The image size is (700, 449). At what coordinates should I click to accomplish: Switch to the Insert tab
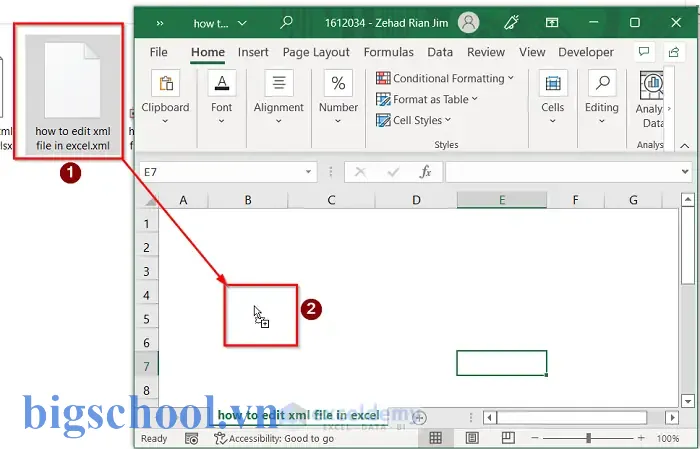[253, 52]
